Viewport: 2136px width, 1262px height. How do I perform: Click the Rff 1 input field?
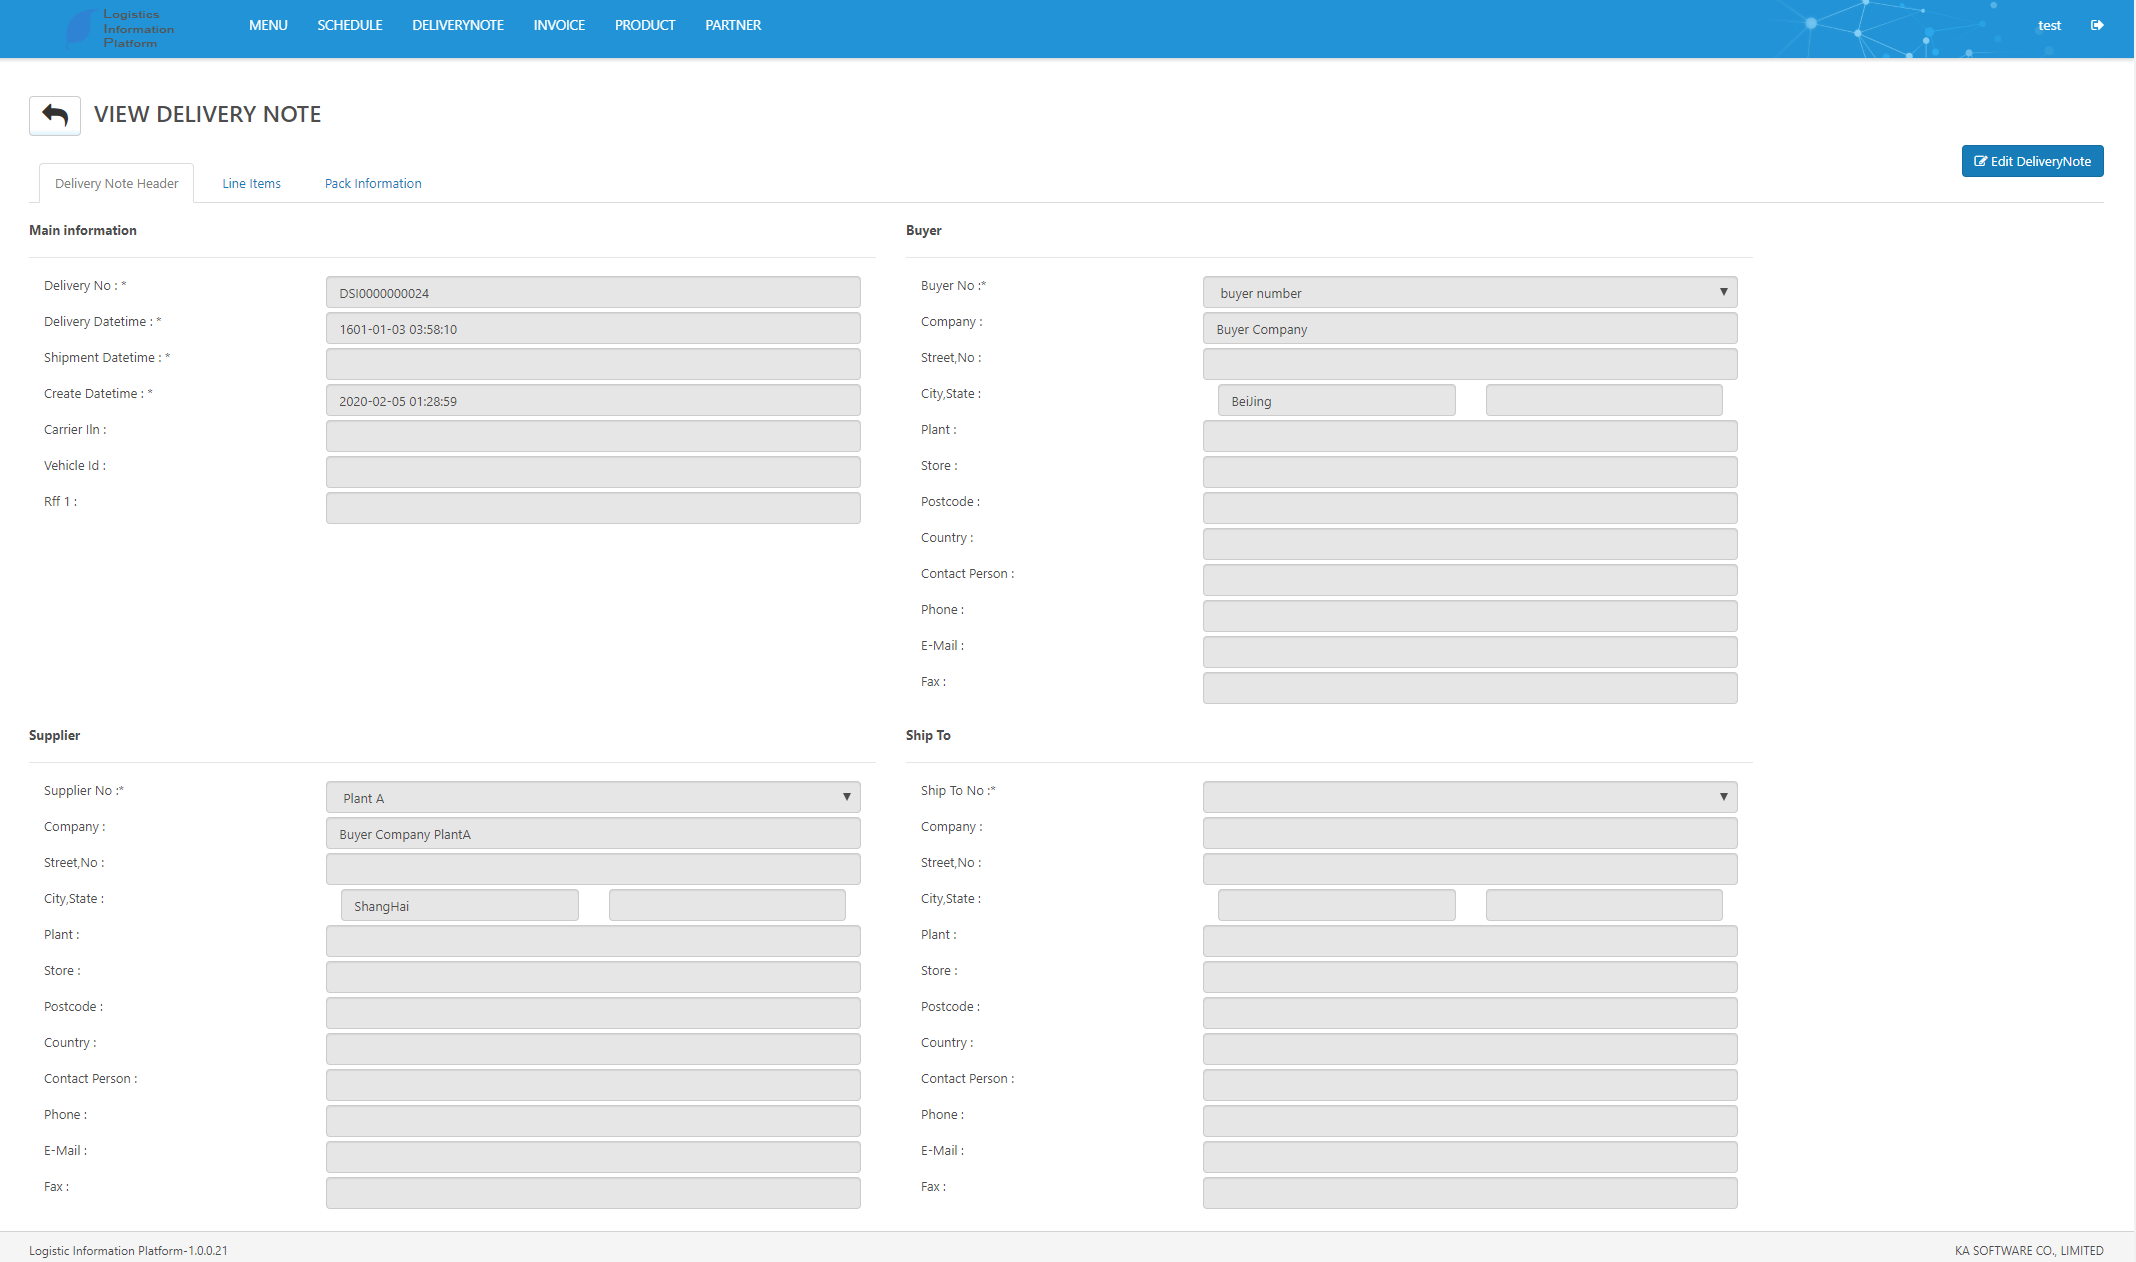pos(593,508)
